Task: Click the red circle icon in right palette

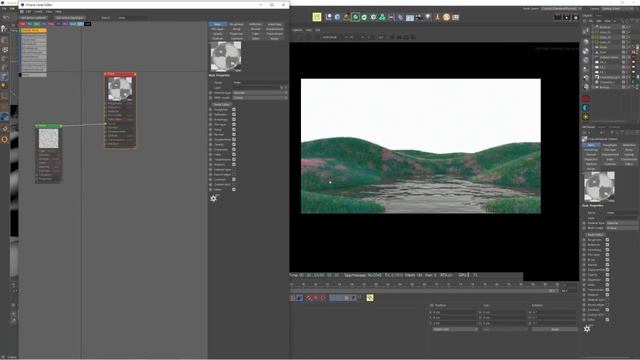Action: (x=586, y=99)
